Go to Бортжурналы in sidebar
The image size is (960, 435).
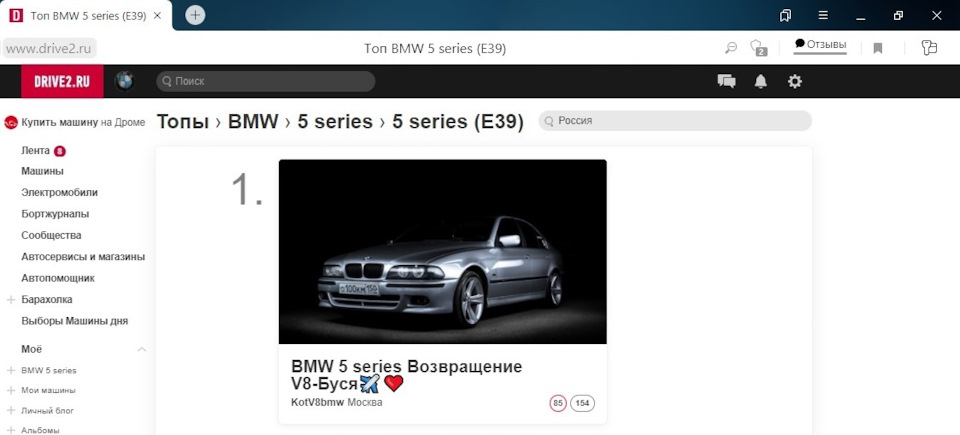[55, 214]
